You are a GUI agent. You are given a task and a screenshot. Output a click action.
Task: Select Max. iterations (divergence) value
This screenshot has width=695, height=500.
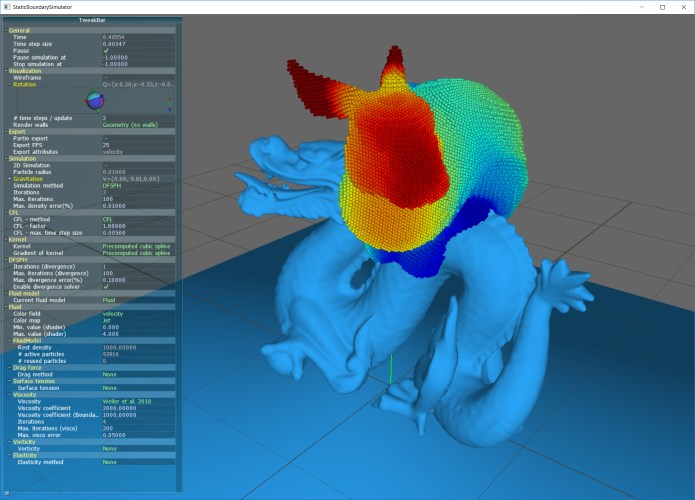tap(139, 273)
